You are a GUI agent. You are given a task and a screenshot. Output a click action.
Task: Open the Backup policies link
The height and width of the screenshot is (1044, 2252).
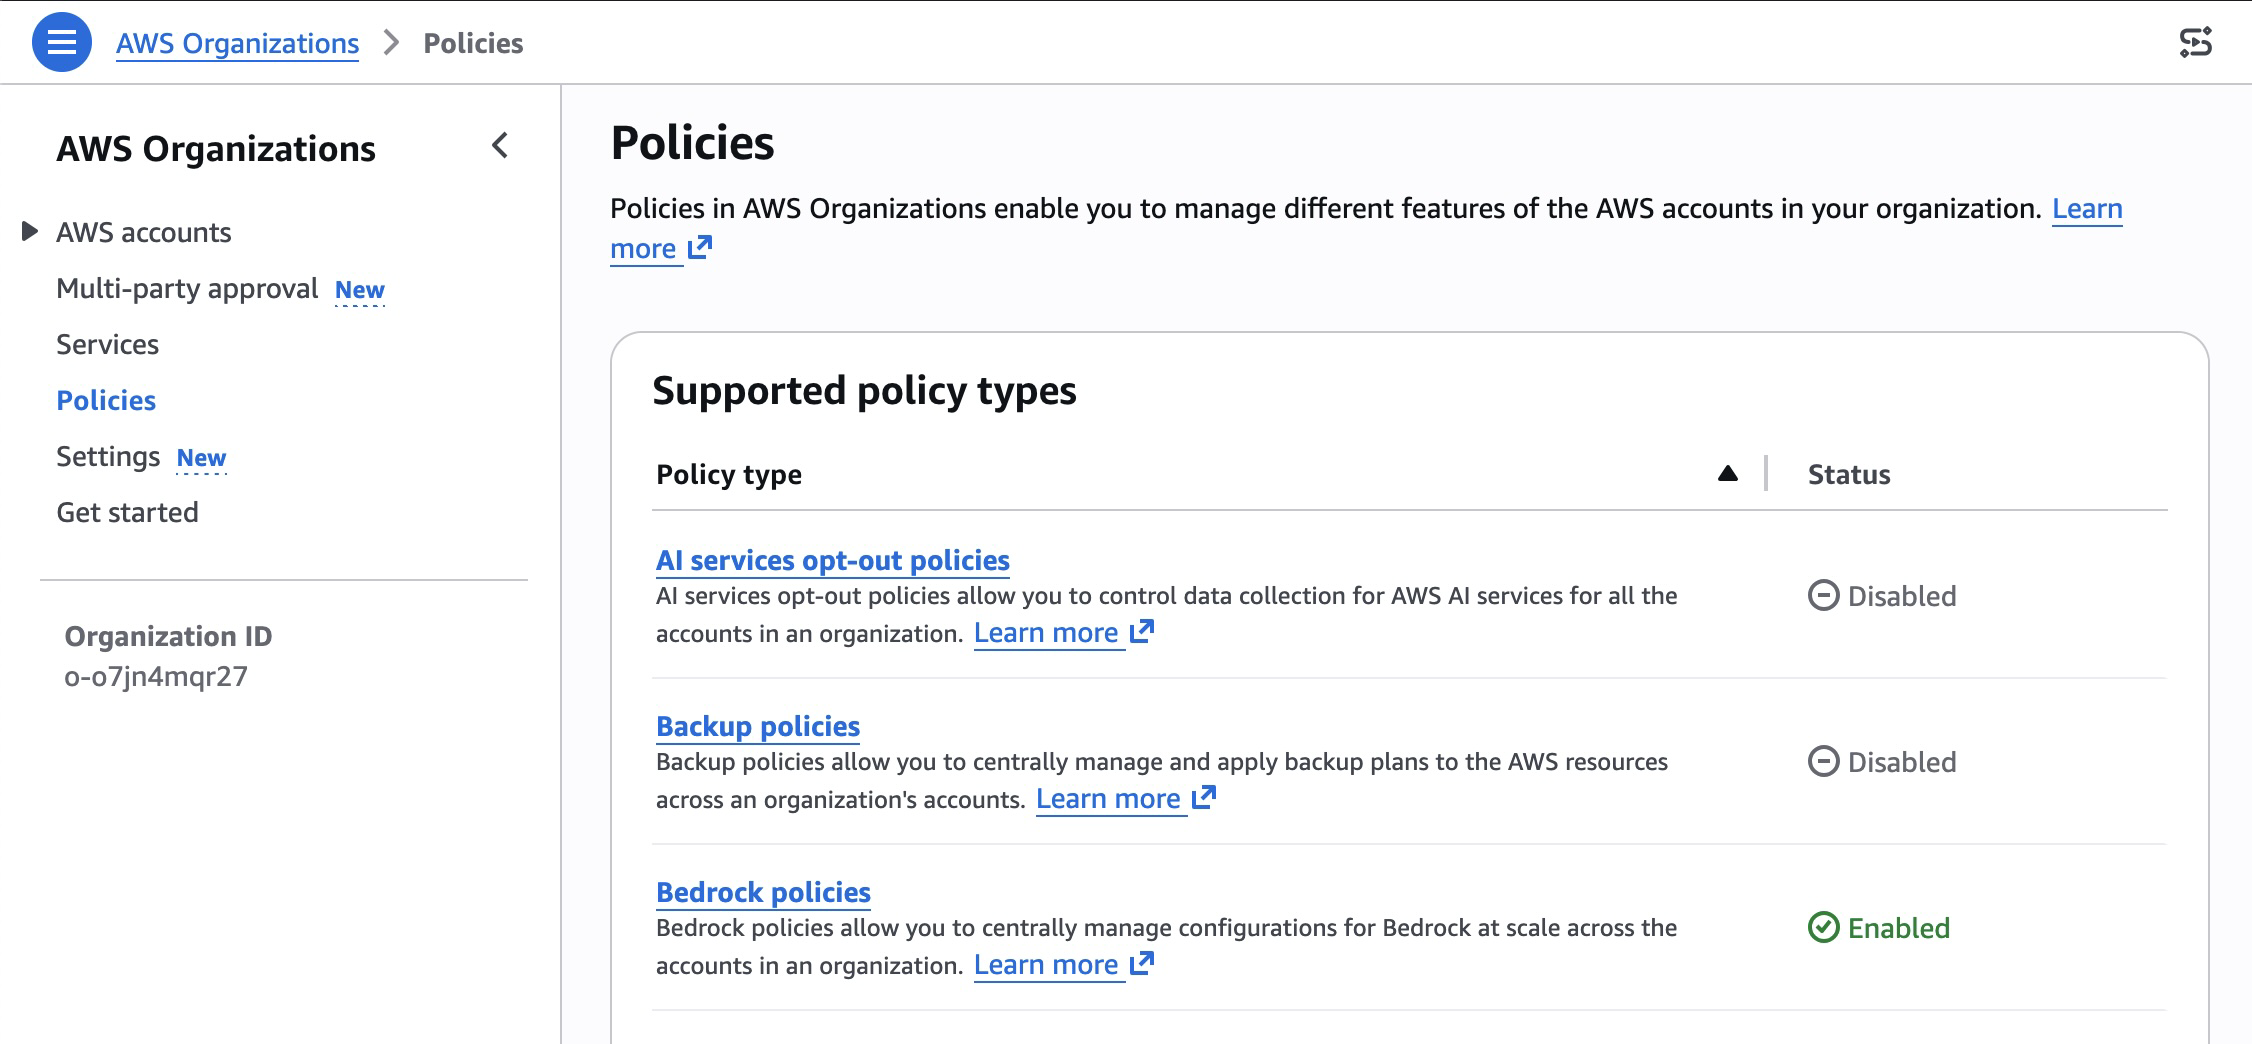(757, 726)
